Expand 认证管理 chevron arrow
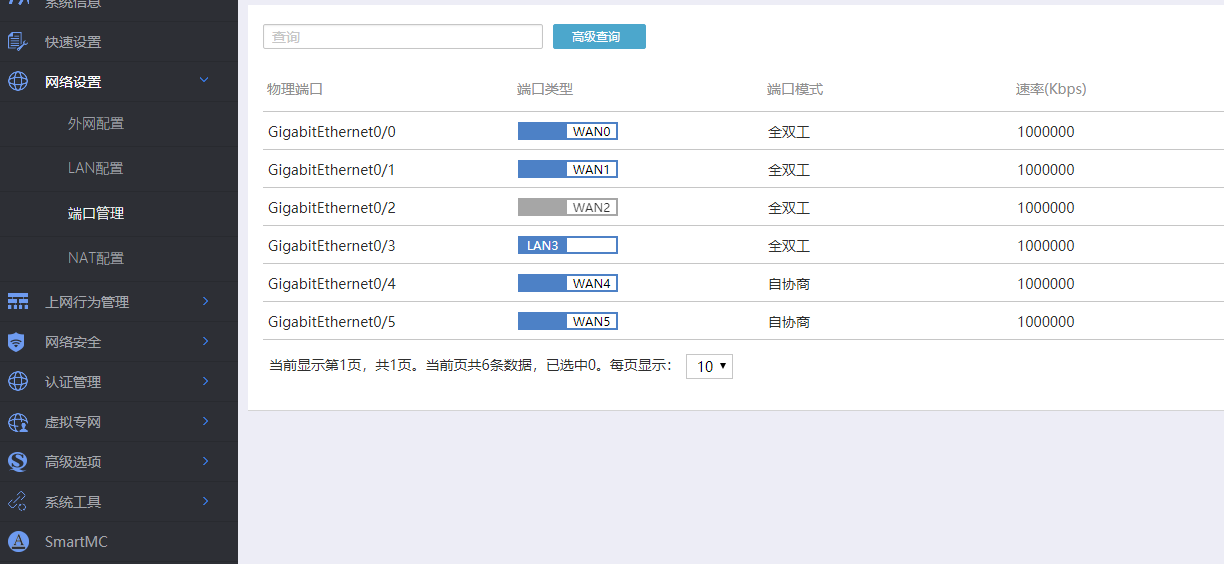The height and width of the screenshot is (564, 1224). click(205, 381)
